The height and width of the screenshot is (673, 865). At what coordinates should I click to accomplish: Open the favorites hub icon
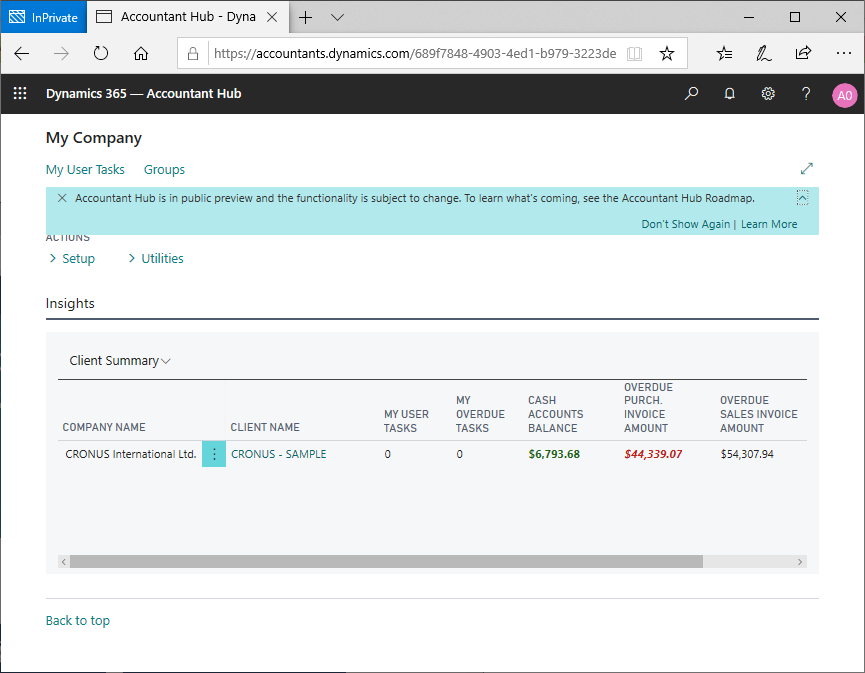click(724, 54)
